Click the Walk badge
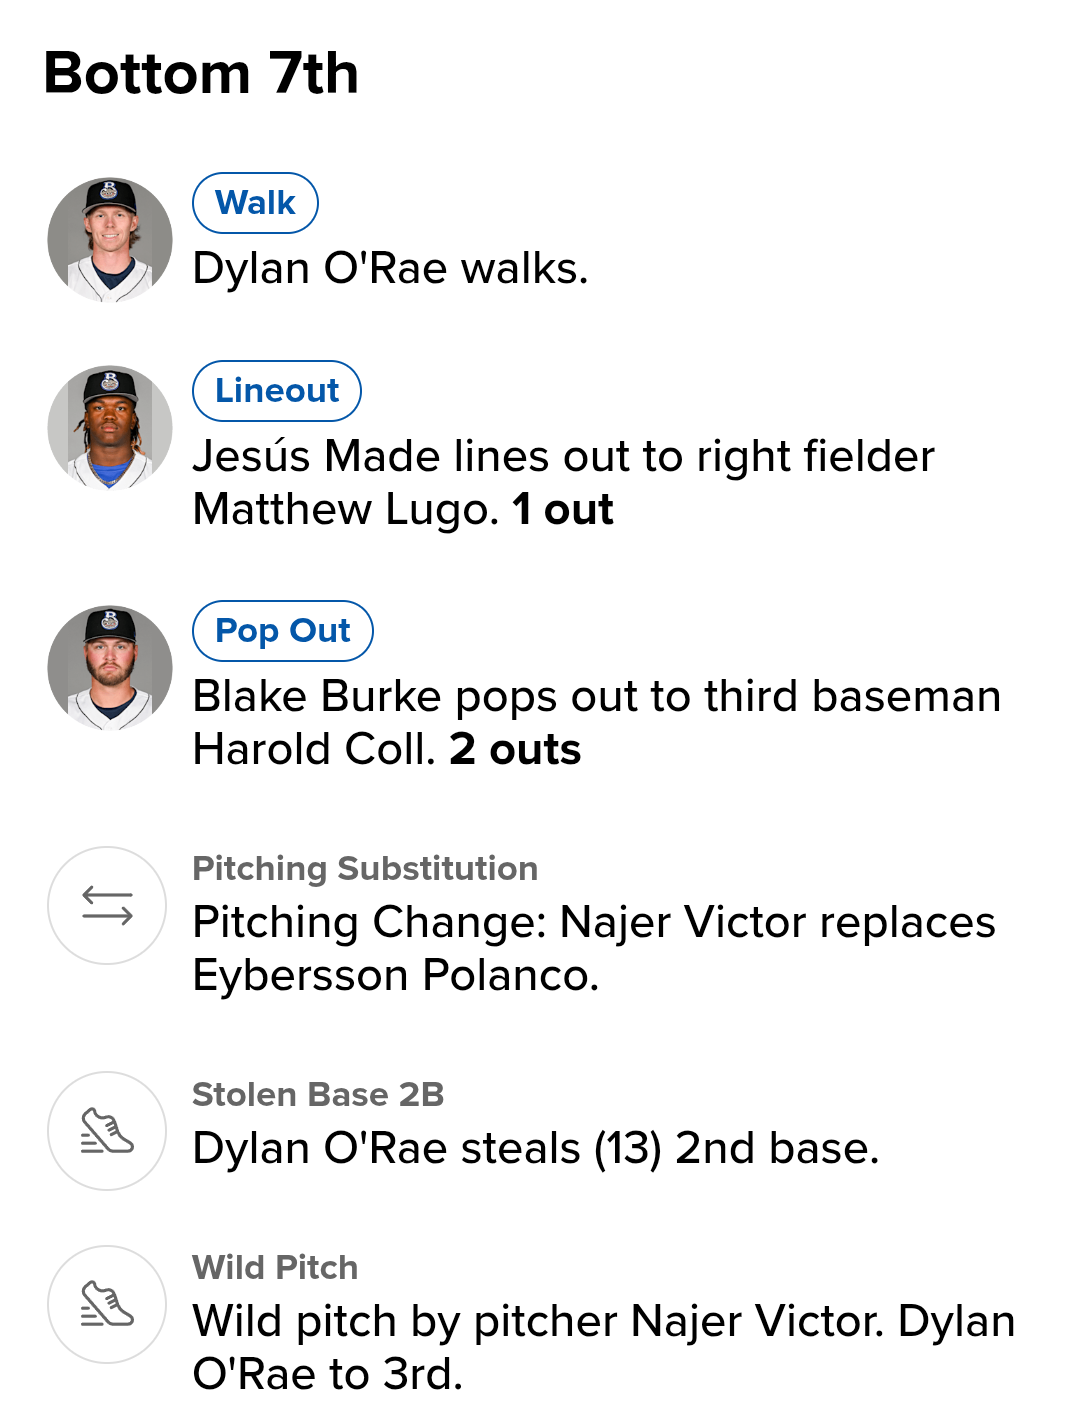Image resolution: width=1080 pixels, height=1425 pixels. click(255, 203)
